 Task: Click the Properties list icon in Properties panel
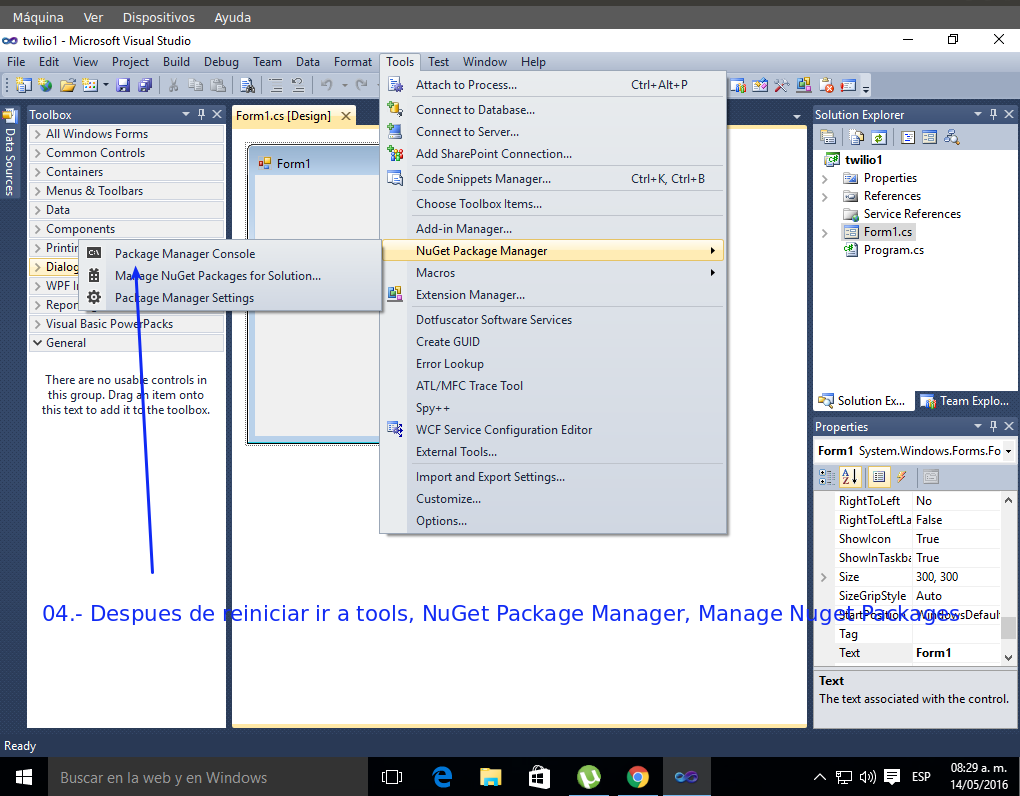click(x=879, y=477)
